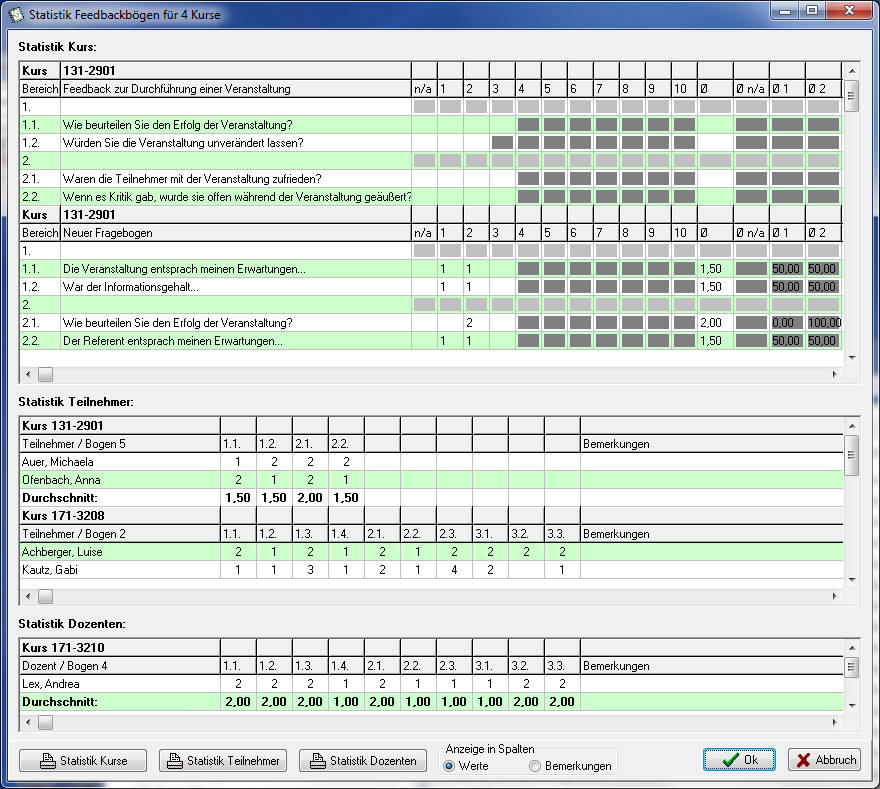Viewport: 880px width, 789px height.
Task: Click the Statistik Teilnehmer table's left scroll arrow
Action: [x=28, y=597]
